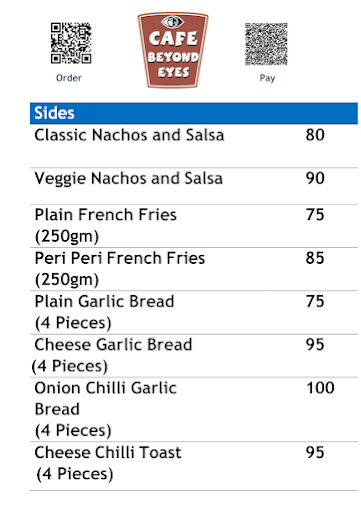The height and width of the screenshot is (510, 361).
Task: Click price 95 beside Cheese Chilli Toast
Action: point(315,452)
